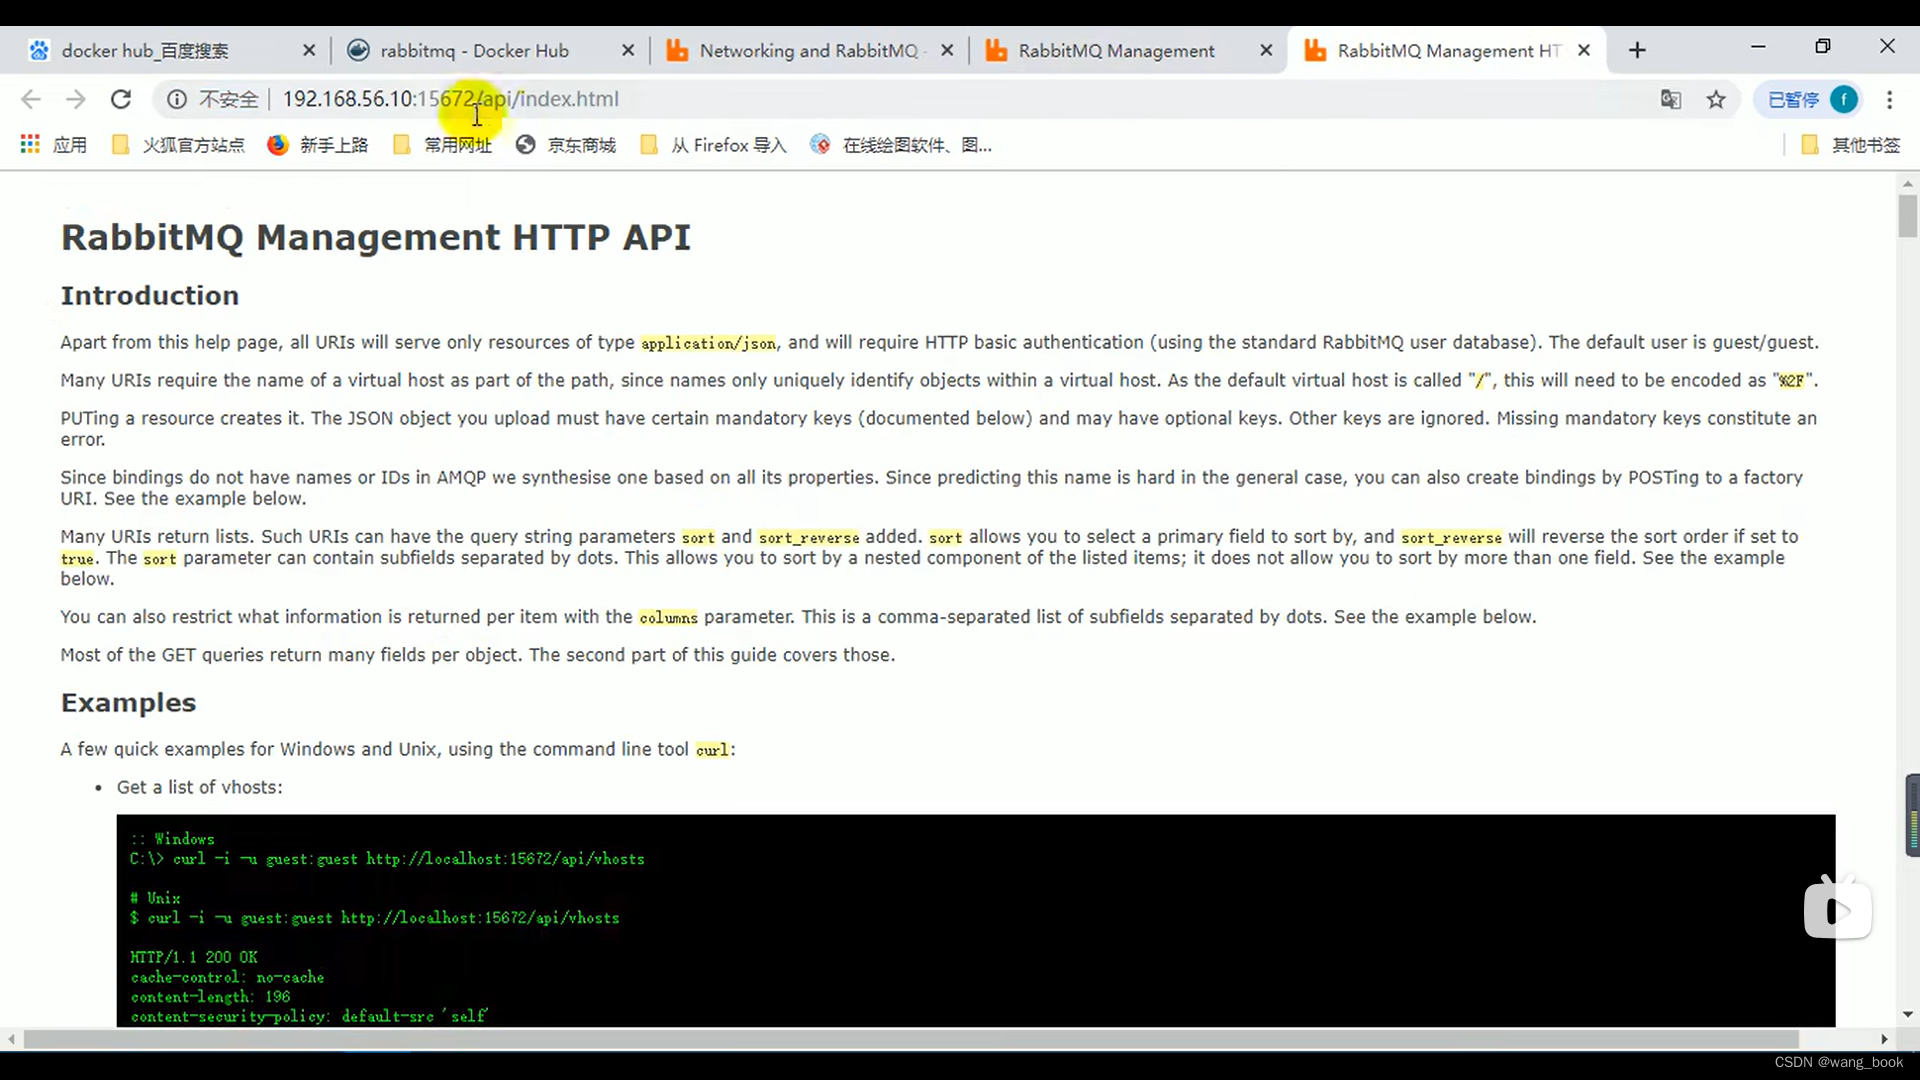Click the highlighted 'columns' code text
1920x1080 pixels.
(668, 618)
